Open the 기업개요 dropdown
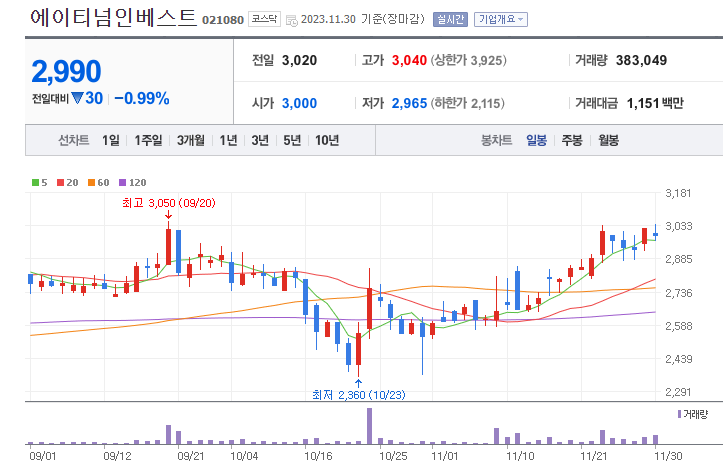 coord(501,19)
